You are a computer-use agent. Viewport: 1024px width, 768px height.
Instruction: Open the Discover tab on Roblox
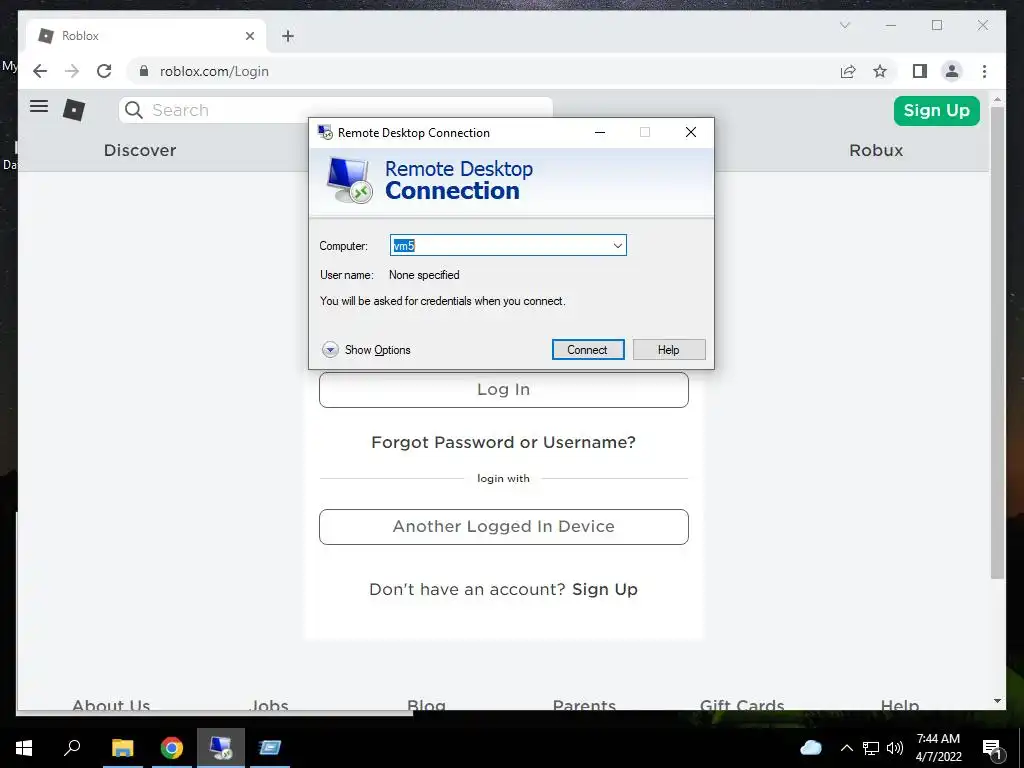point(140,150)
